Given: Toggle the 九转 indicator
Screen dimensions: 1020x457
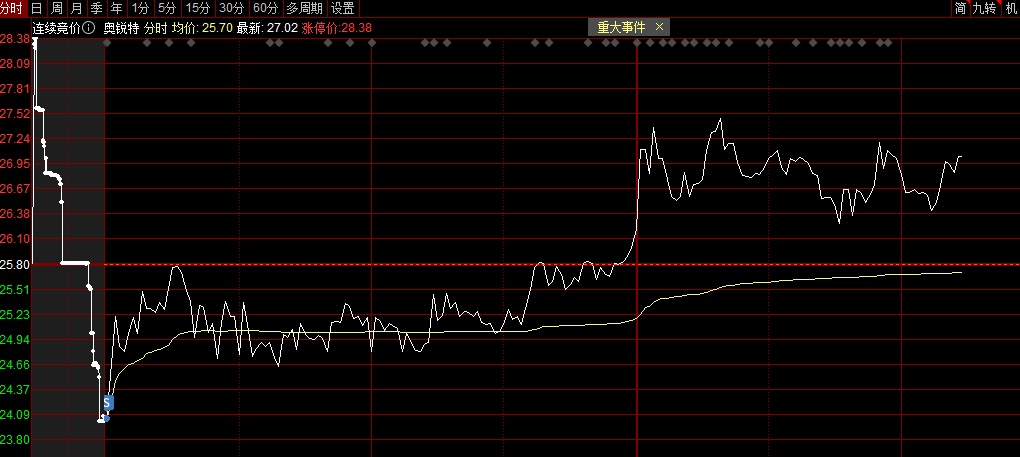Looking at the screenshot, I should coord(984,8).
